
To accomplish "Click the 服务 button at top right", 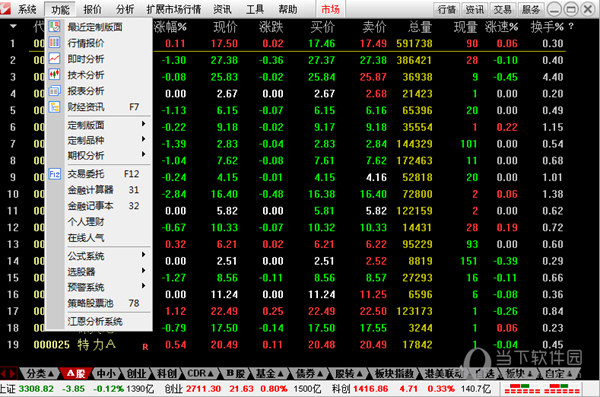I will point(531,9).
